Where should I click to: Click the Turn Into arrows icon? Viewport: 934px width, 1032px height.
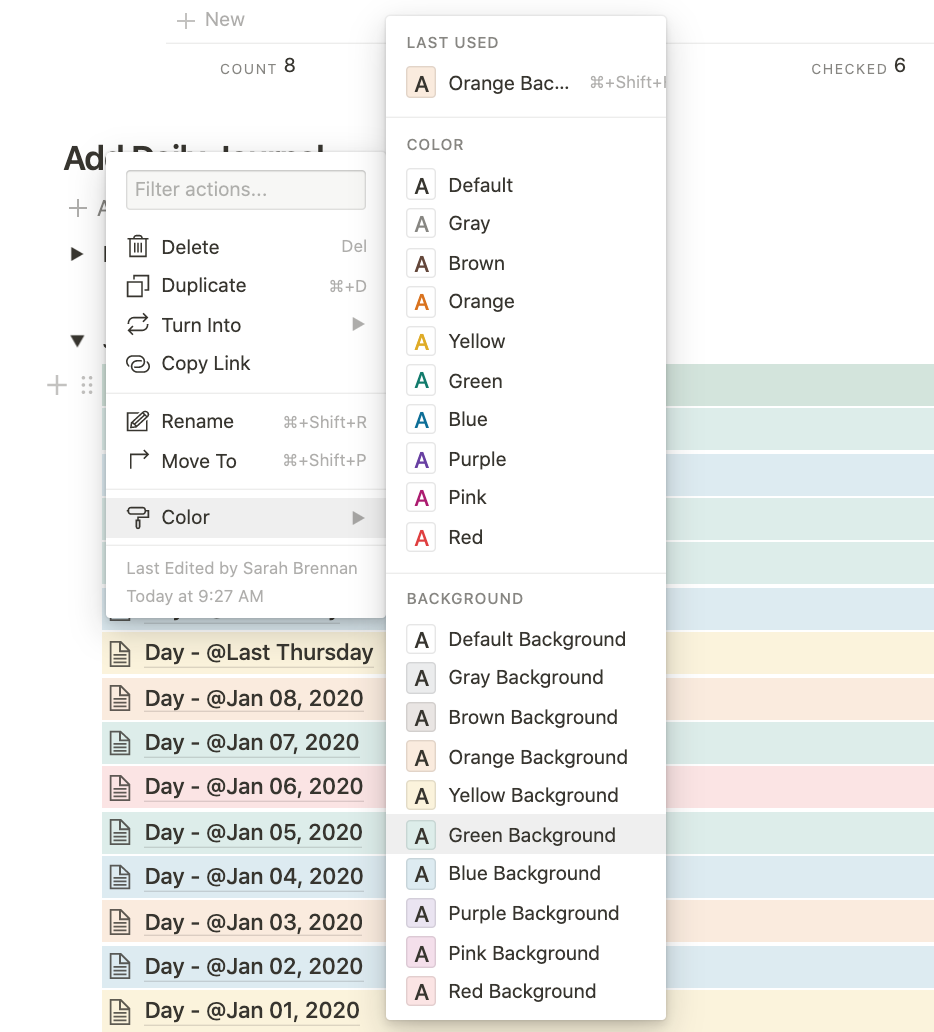click(138, 324)
